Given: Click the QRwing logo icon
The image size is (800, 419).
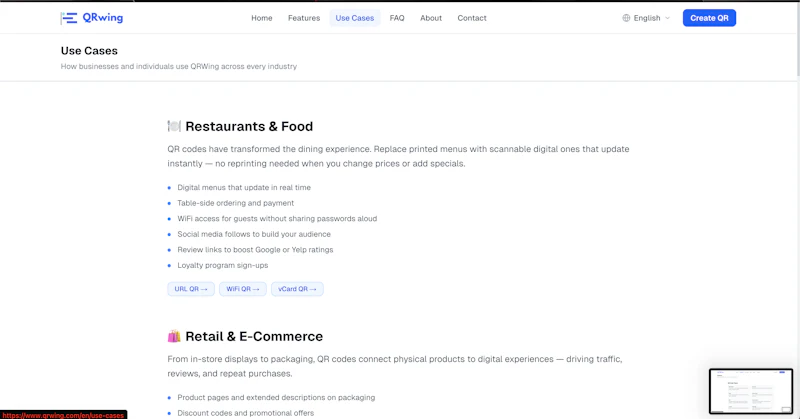Looking at the screenshot, I should click(69, 18).
